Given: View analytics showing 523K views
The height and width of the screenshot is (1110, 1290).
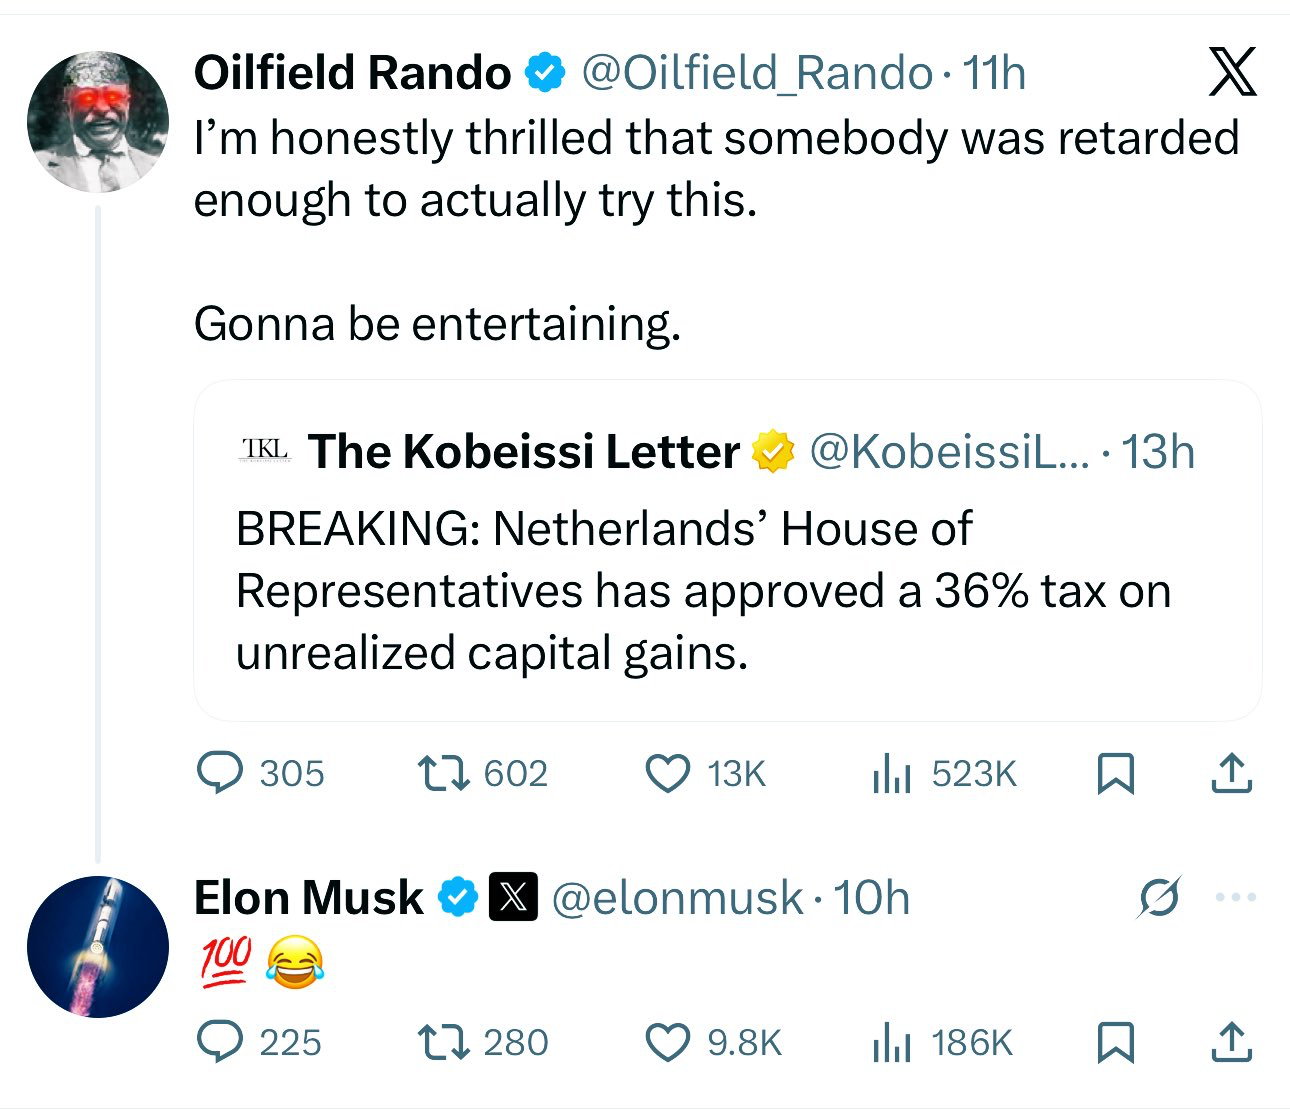Looking at the screenshot, I should point(892,773).
